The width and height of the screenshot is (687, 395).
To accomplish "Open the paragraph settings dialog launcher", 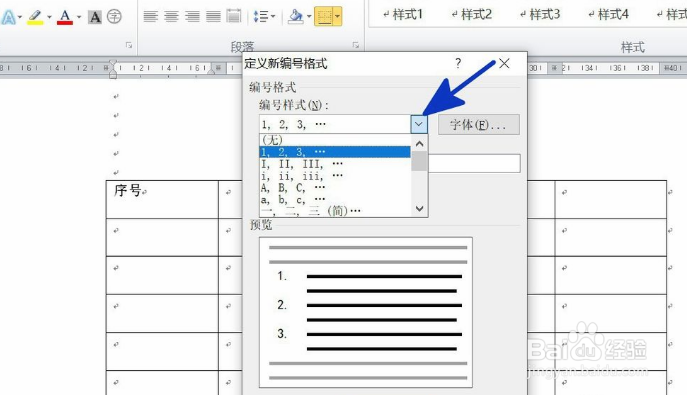I will (x=356, y=45).
